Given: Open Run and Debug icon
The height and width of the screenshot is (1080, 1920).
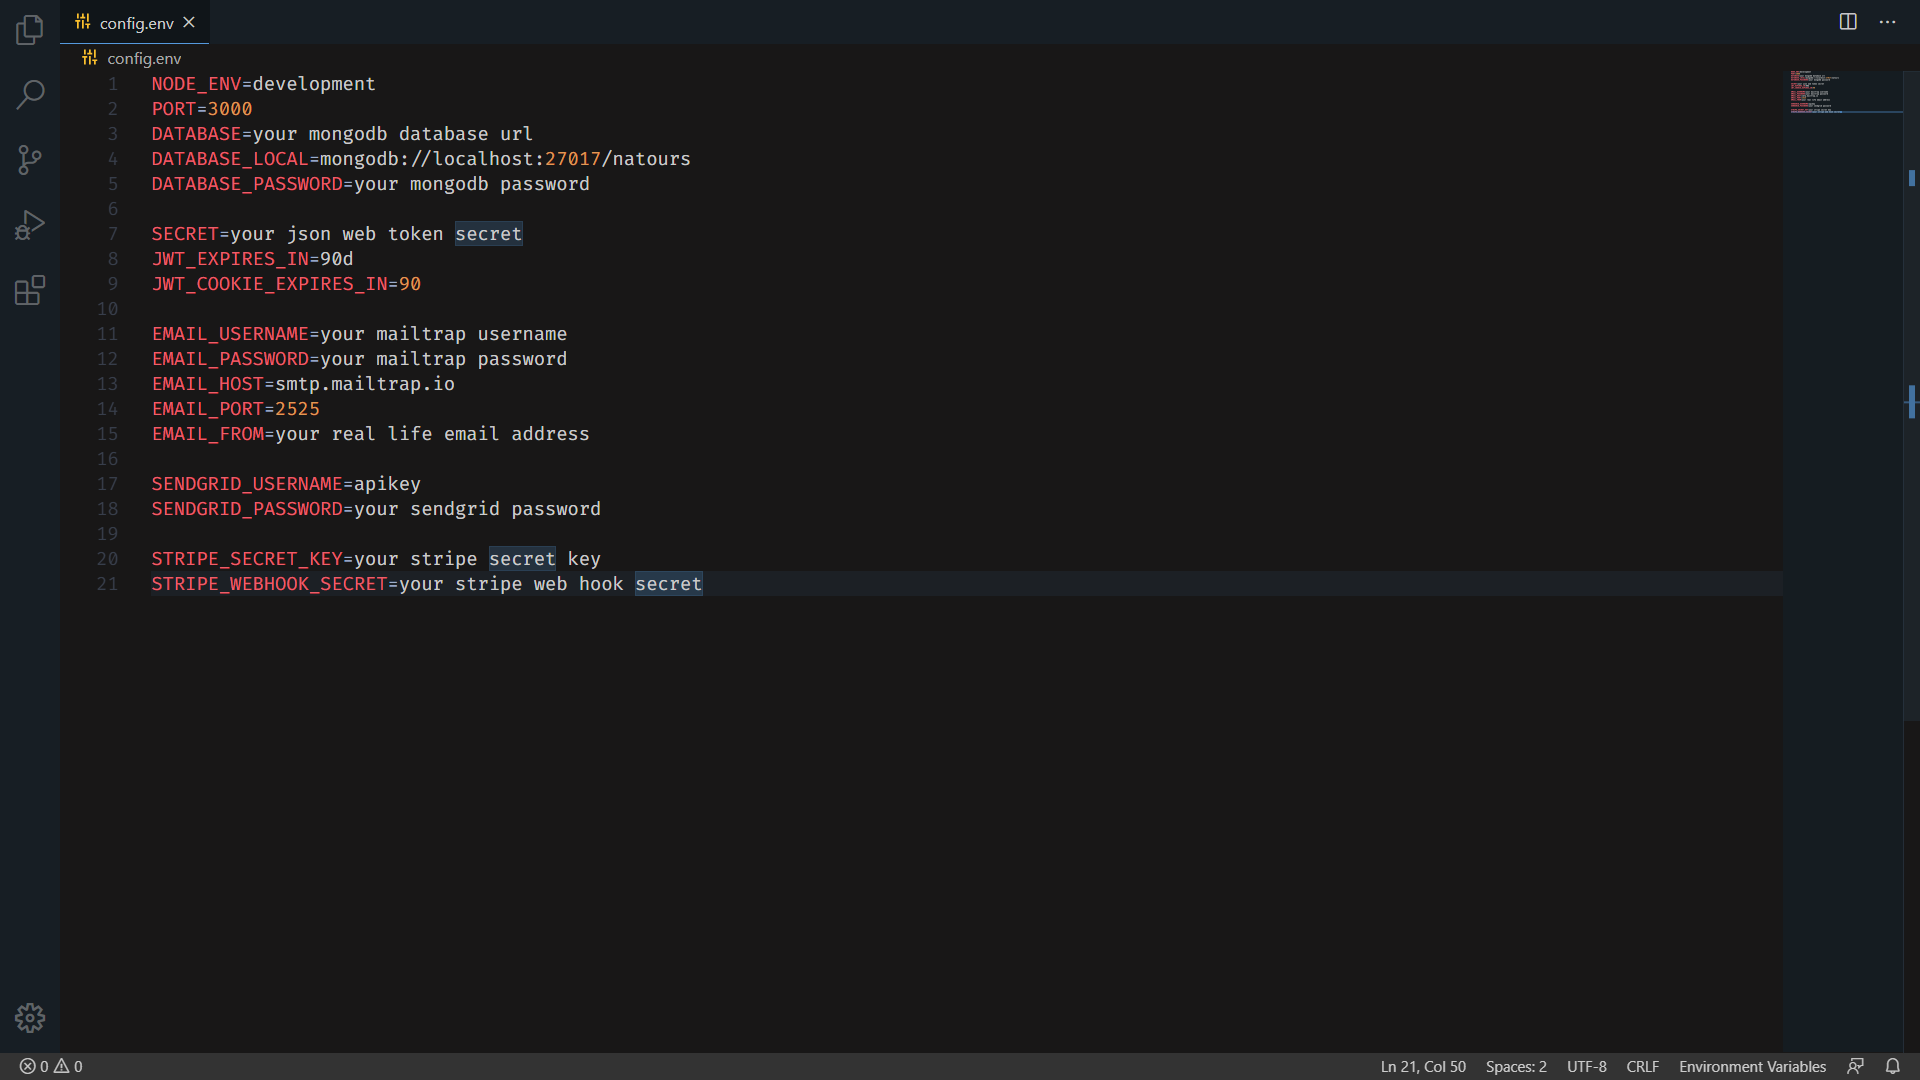Looking at the screenshot, I should coord(29,225).
